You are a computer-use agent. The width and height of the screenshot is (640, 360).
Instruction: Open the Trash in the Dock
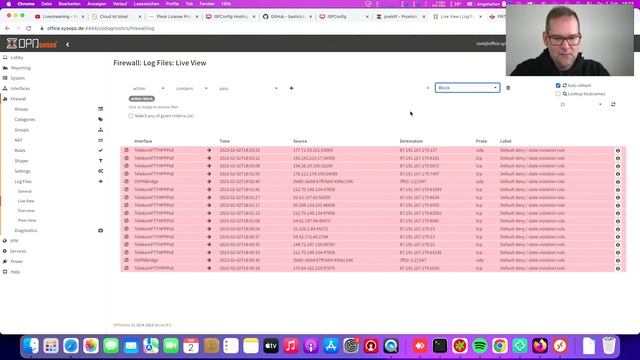point(609,346)
